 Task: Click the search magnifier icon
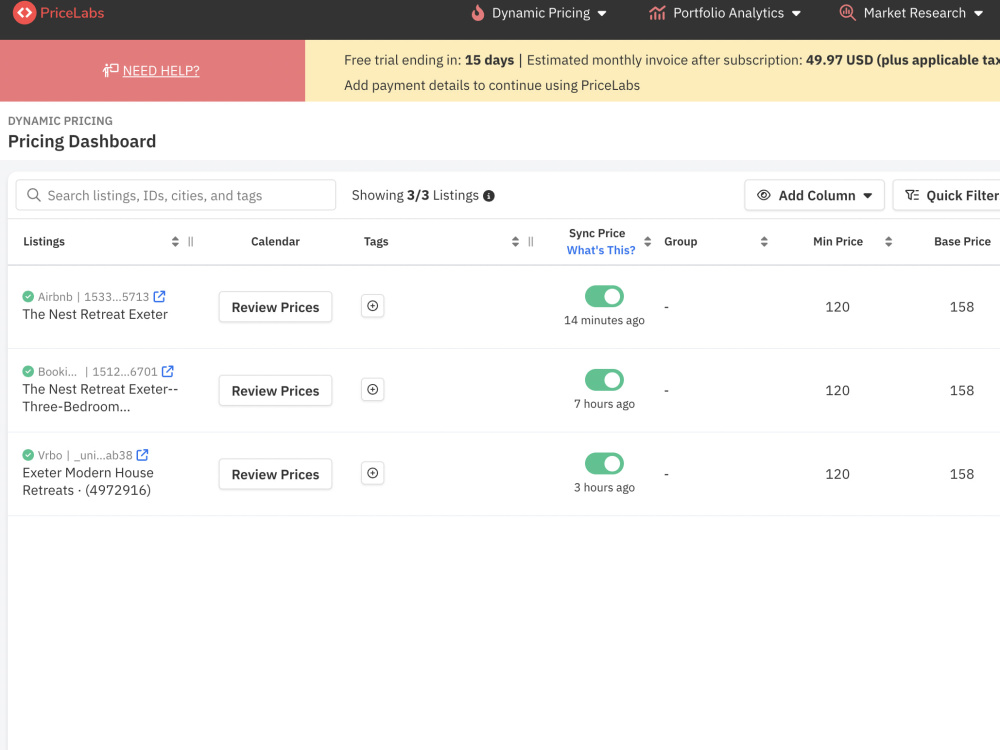point(34,195)
